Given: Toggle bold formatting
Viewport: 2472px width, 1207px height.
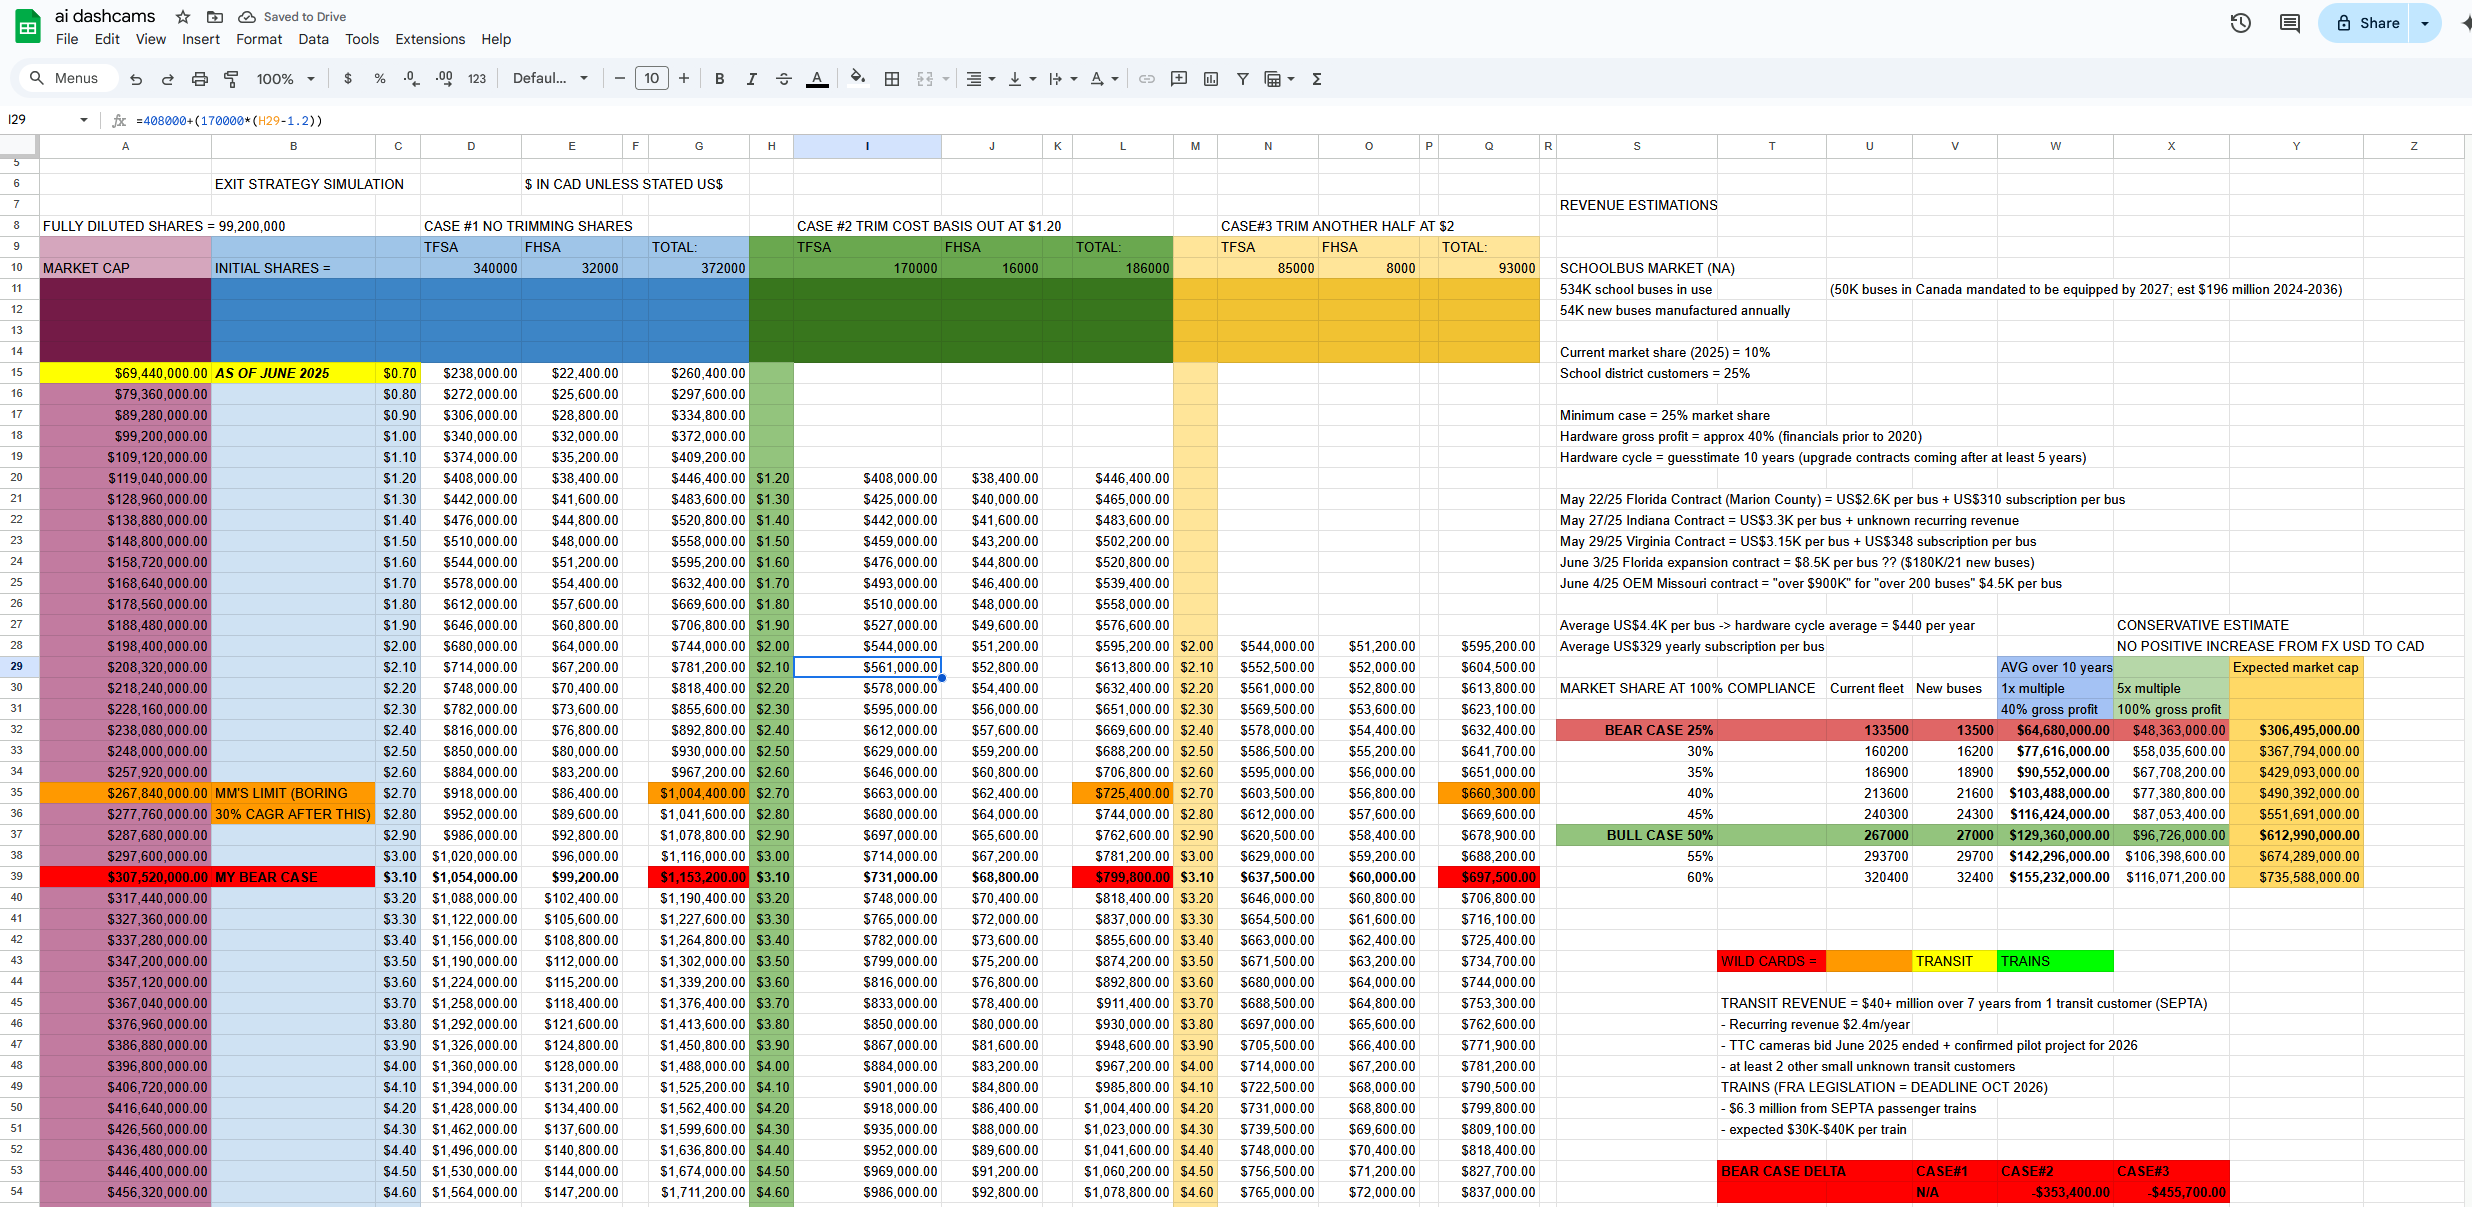Looking at the screenshot, I should coord(719,79).
